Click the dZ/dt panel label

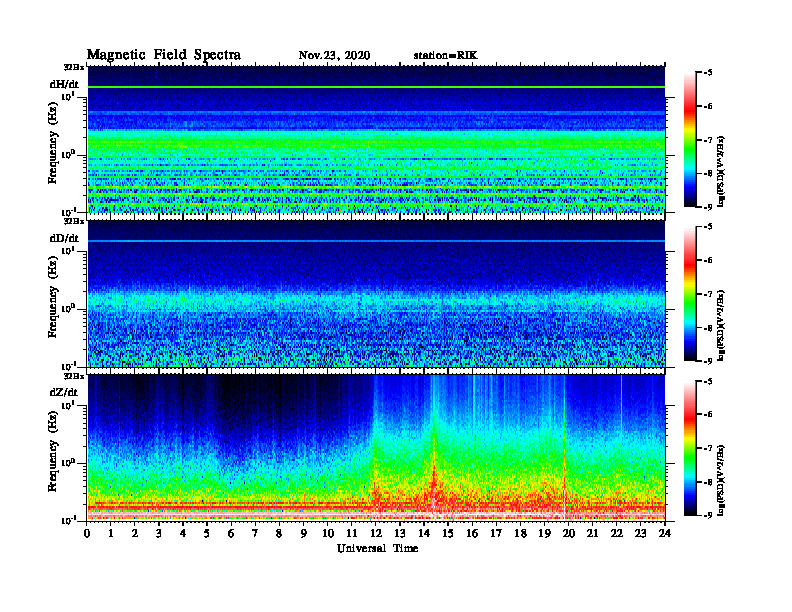tap(64, 392)
